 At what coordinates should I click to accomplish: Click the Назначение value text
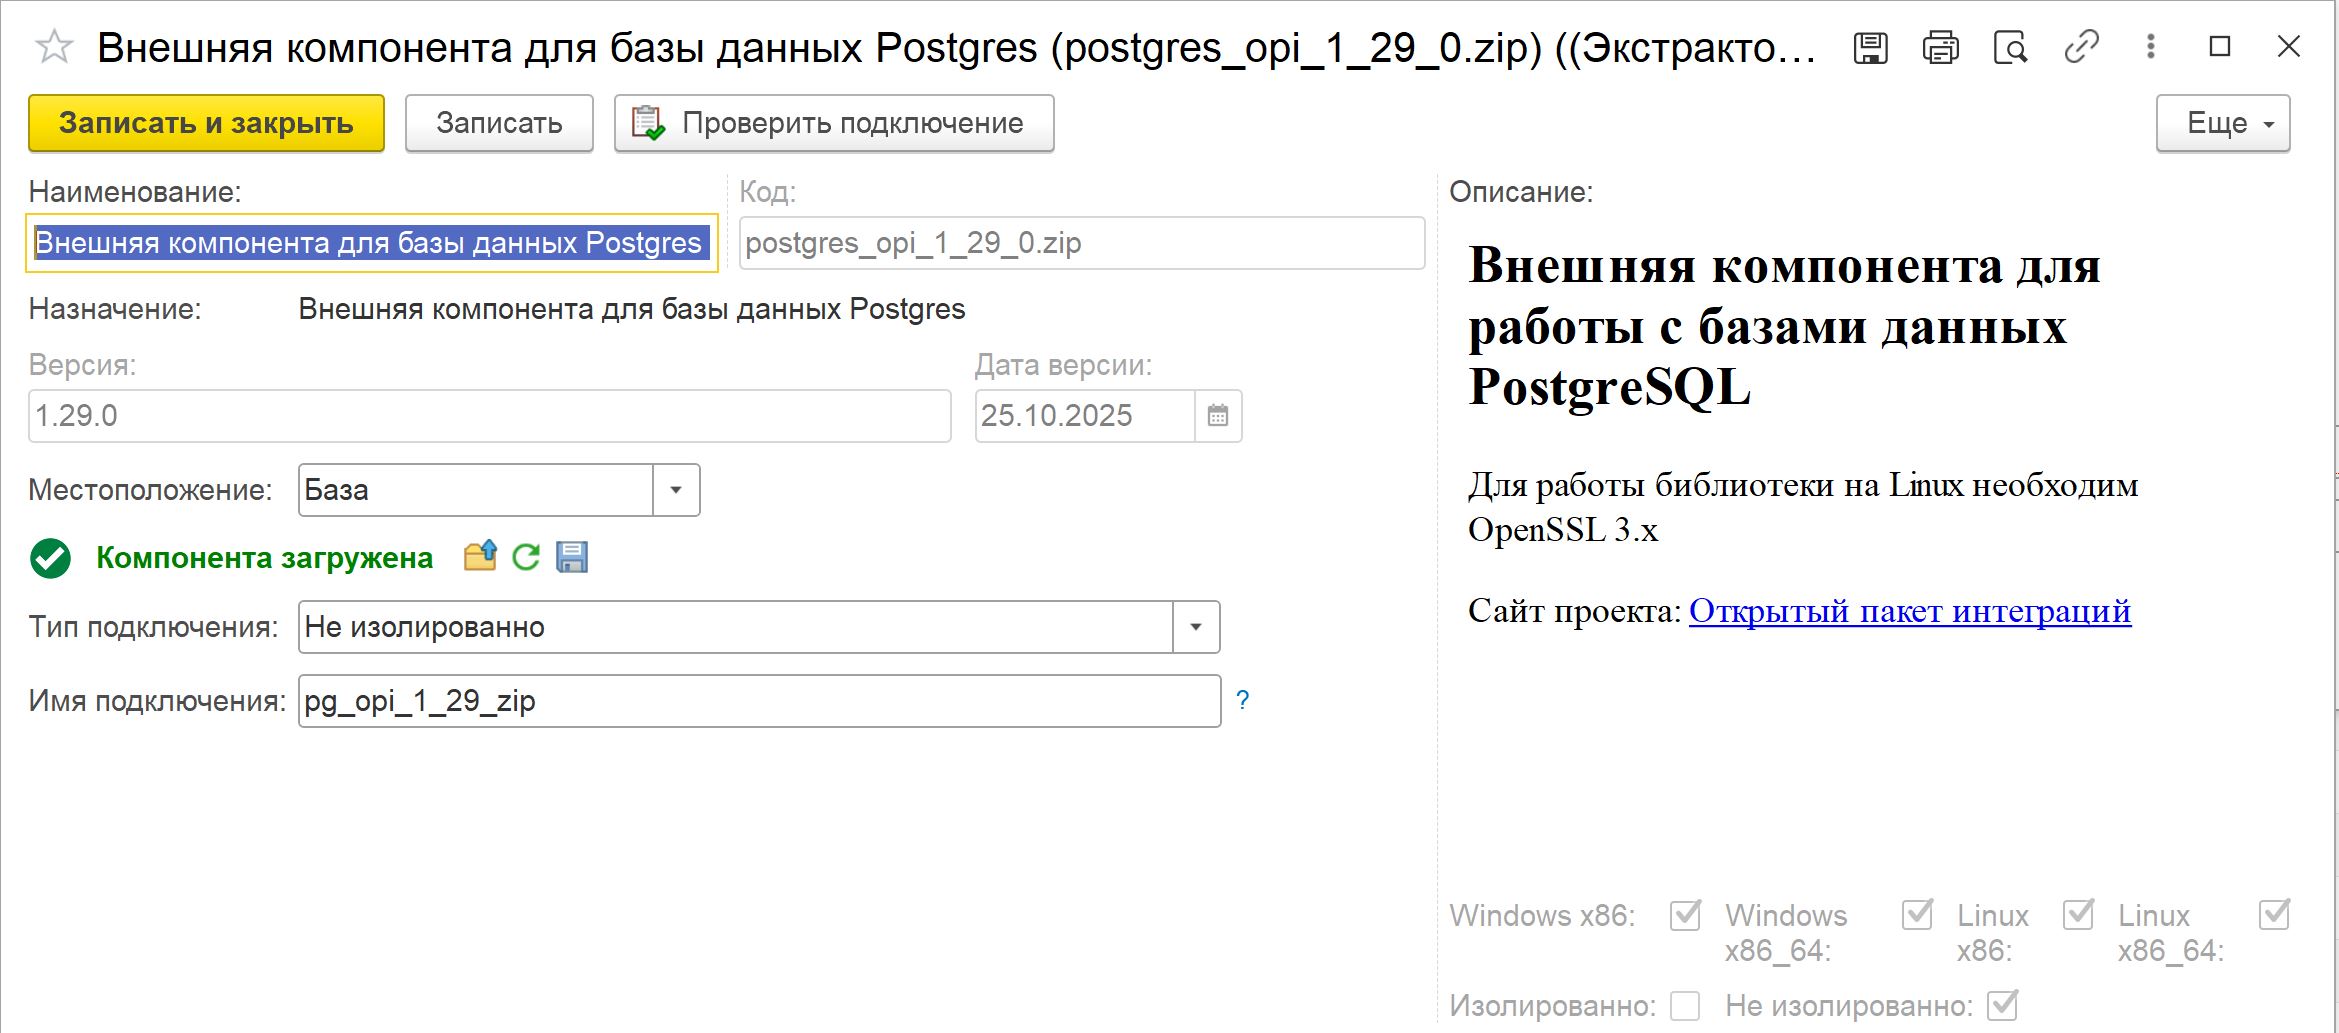(632, 309)
